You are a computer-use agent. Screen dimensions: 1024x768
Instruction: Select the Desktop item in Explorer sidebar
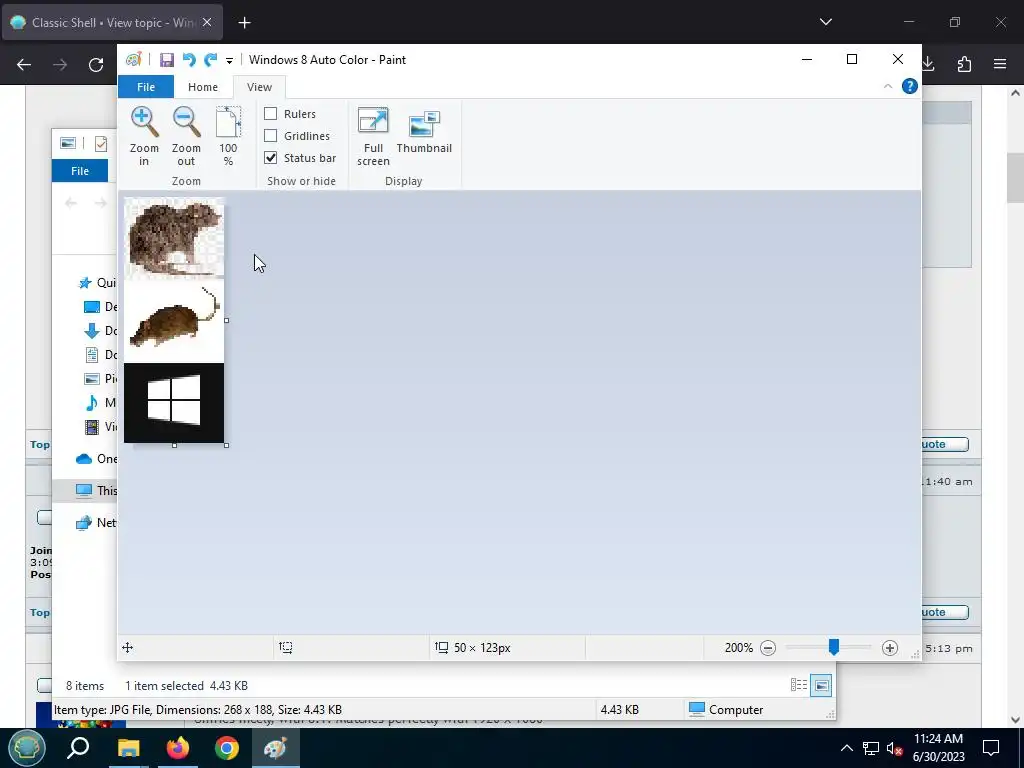(x=101, y=307)
